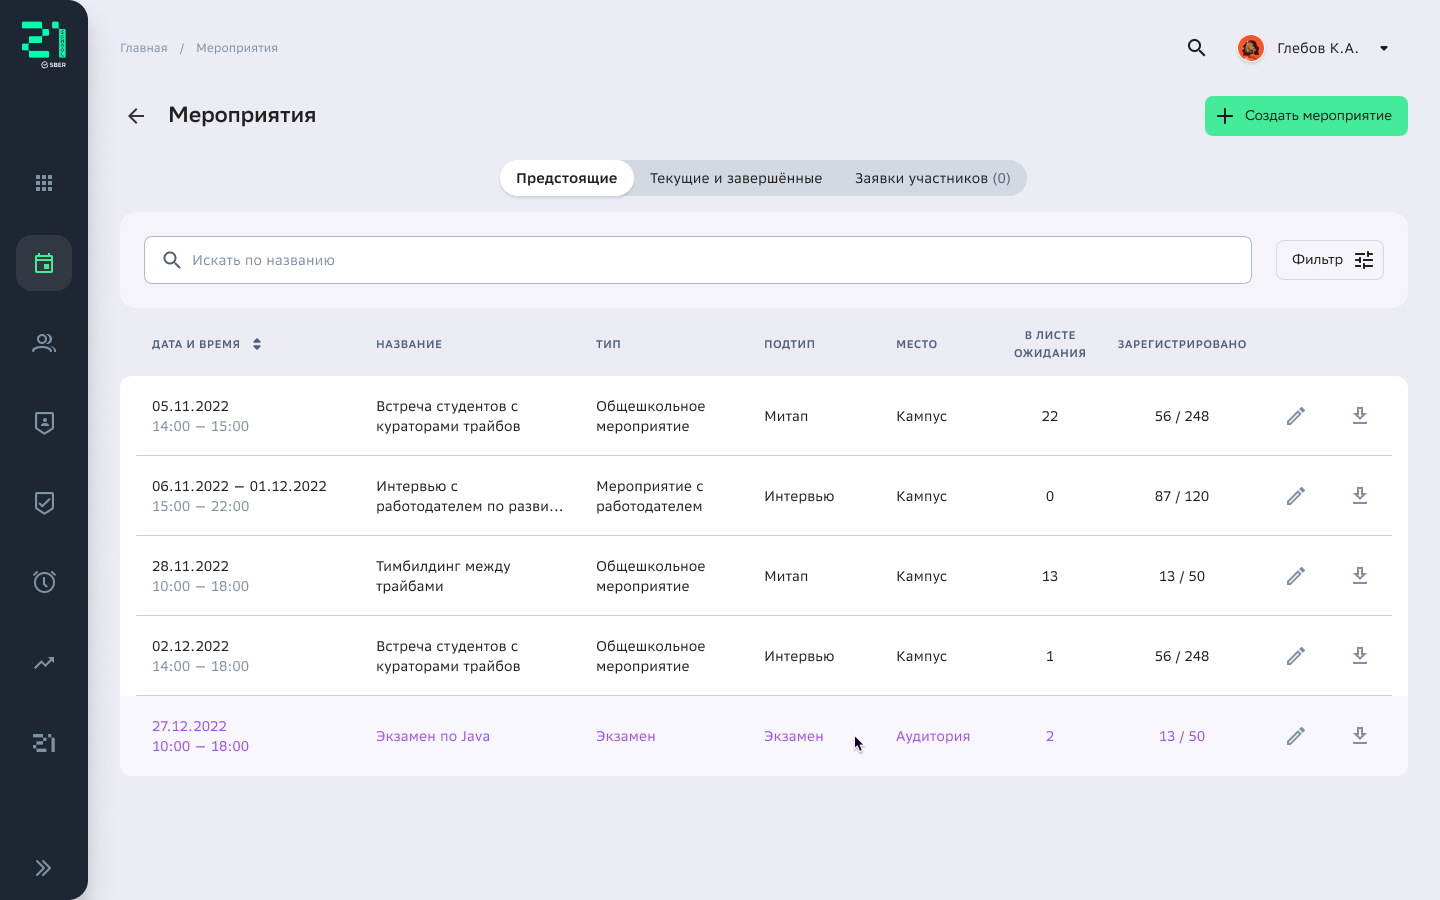The width and height of the screenshot is (1440, 900).
Task: Open the analytics trend icon in sidebar
Action: point(44,663)
